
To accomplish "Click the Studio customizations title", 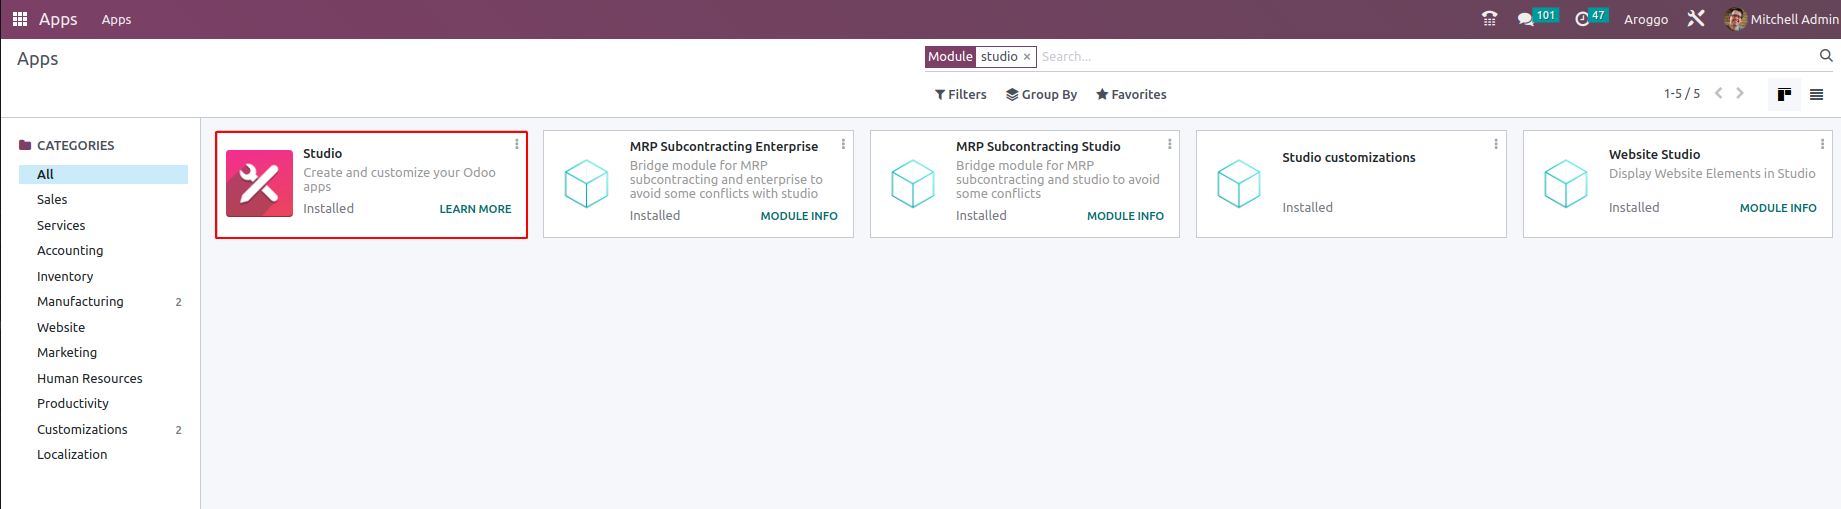I will [x=1349, y=157].
